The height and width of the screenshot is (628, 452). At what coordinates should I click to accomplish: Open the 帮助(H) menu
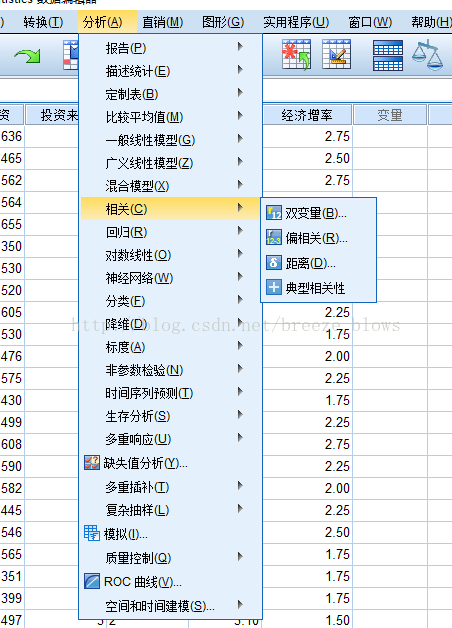(x=431, y=22)
